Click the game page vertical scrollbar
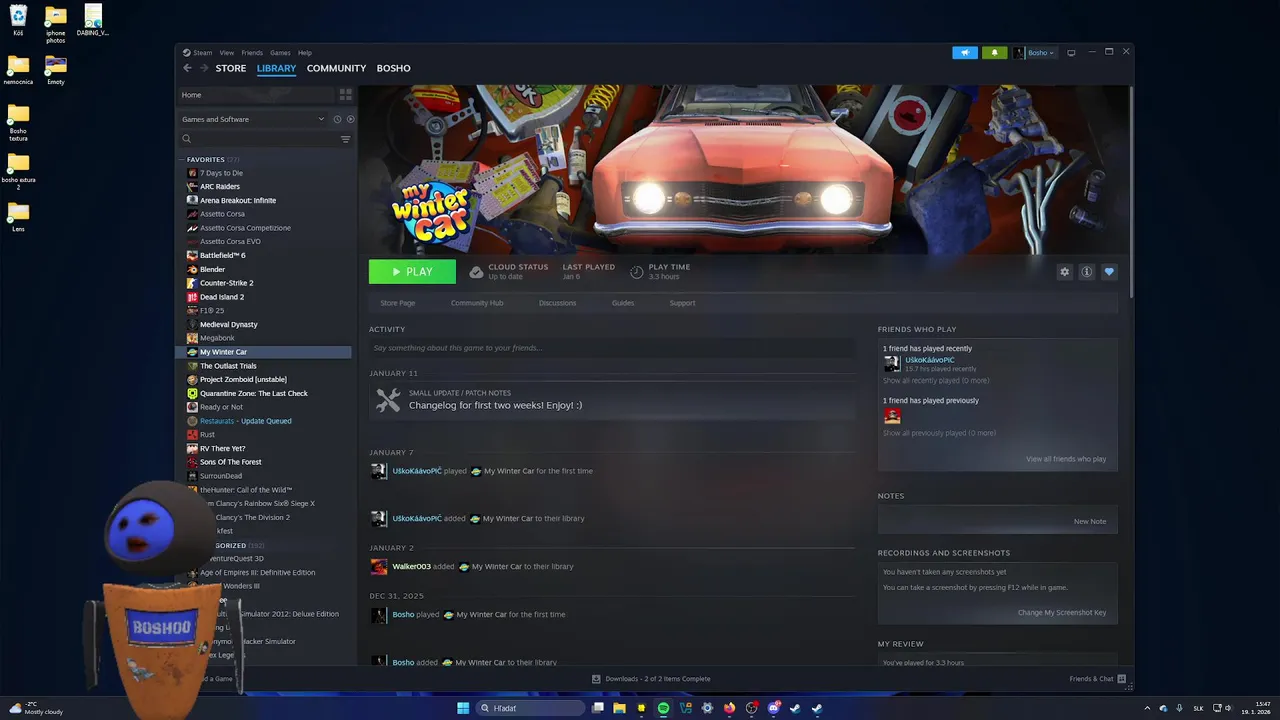1280x720 pixels. coord(1131,190)
